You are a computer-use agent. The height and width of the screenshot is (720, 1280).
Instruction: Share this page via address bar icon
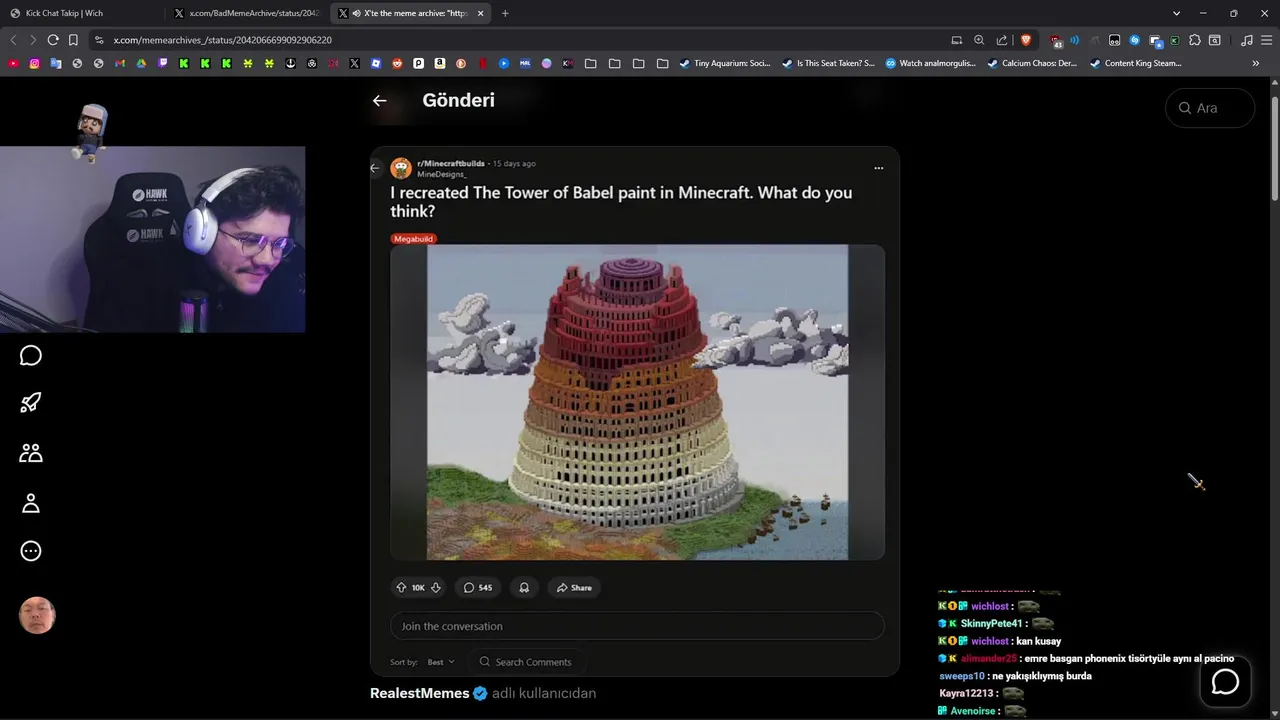tap(1002, 40)
